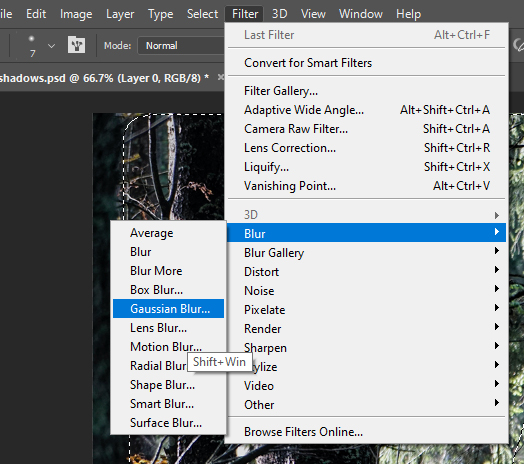Open the View menu
This screenshot has height=464, width=524.
pos(313,14)
